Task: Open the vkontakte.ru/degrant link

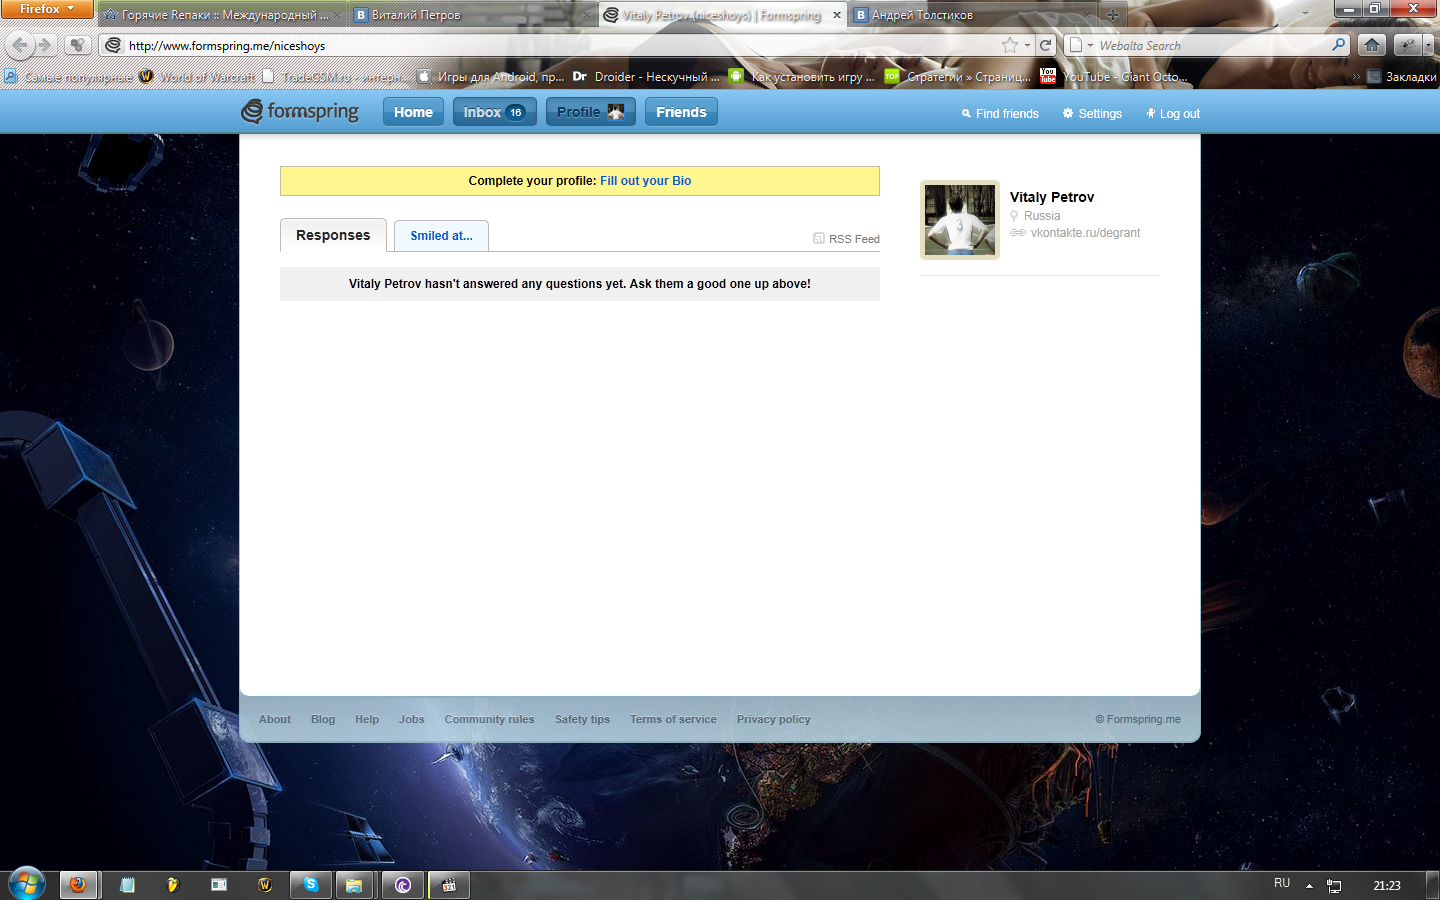Action: click(1085, 233)
